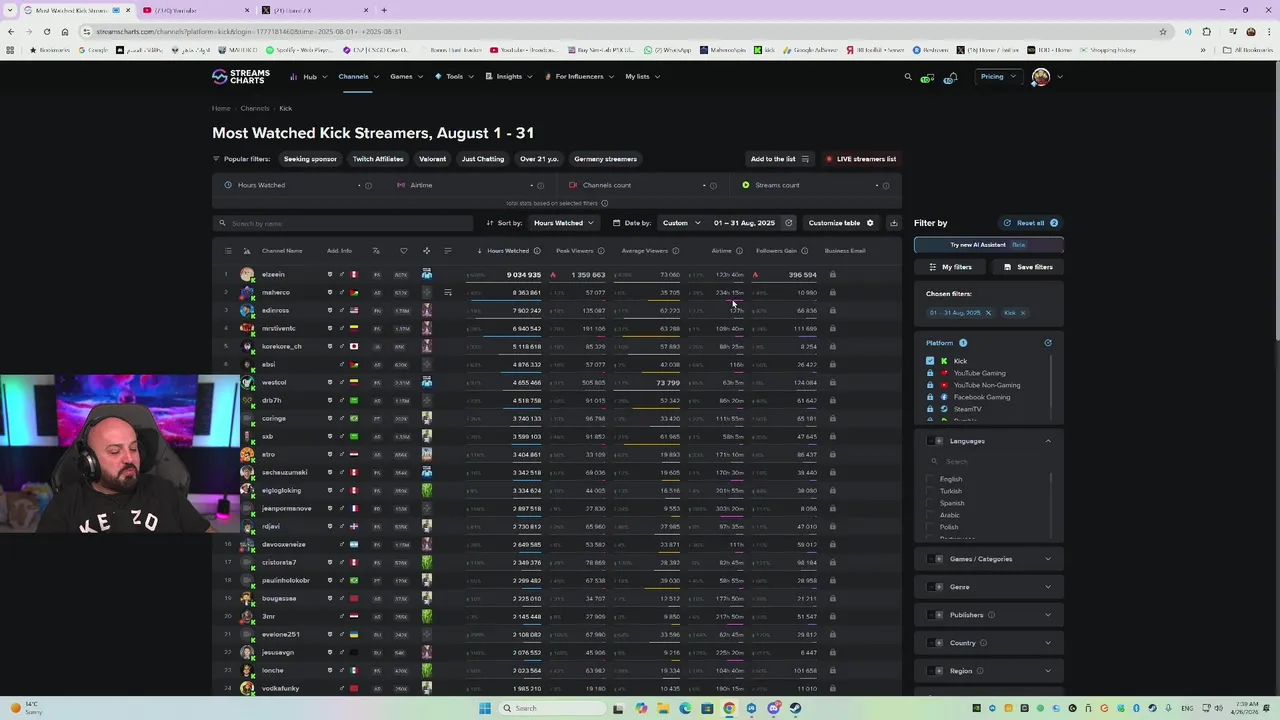Tick the Arabic language checkbox
Viewport: 1280px width, 720px height.
pos(931,515)
